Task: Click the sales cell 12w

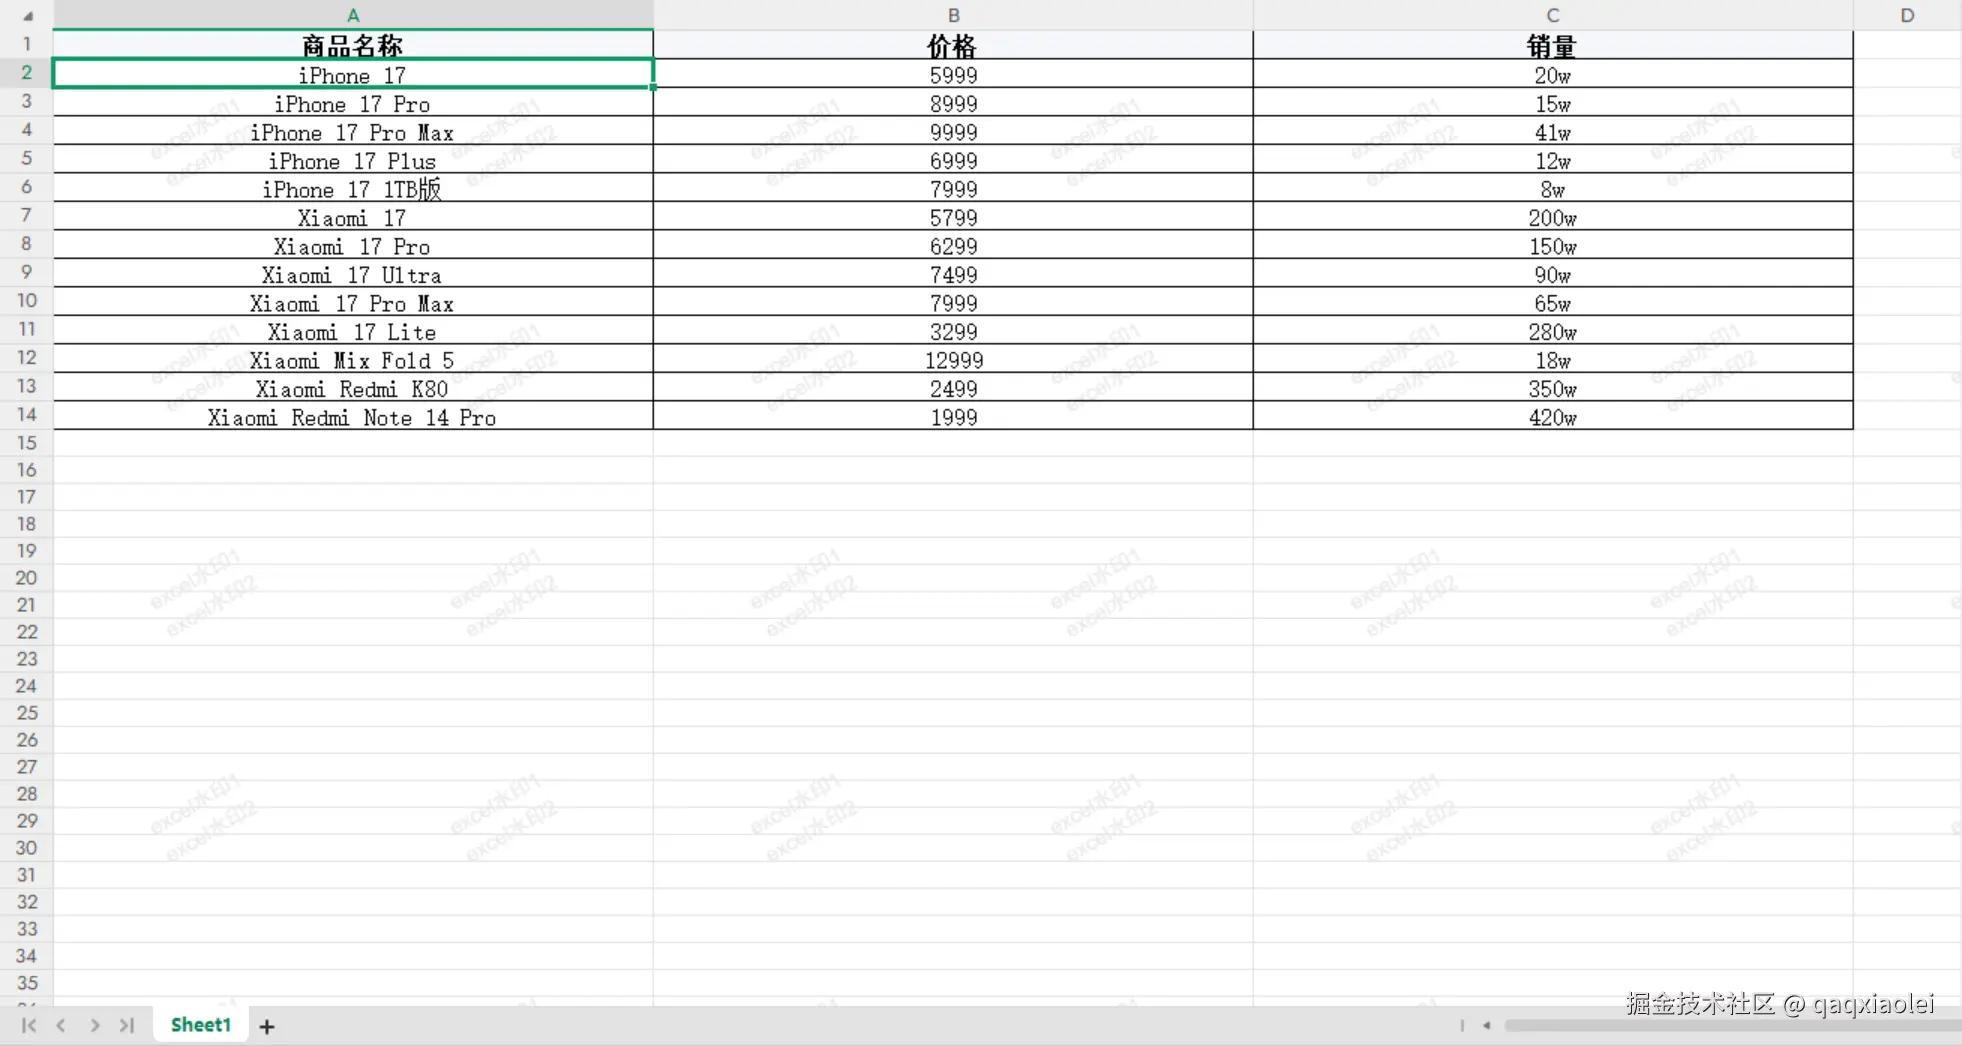Action: click(1552, 160)
